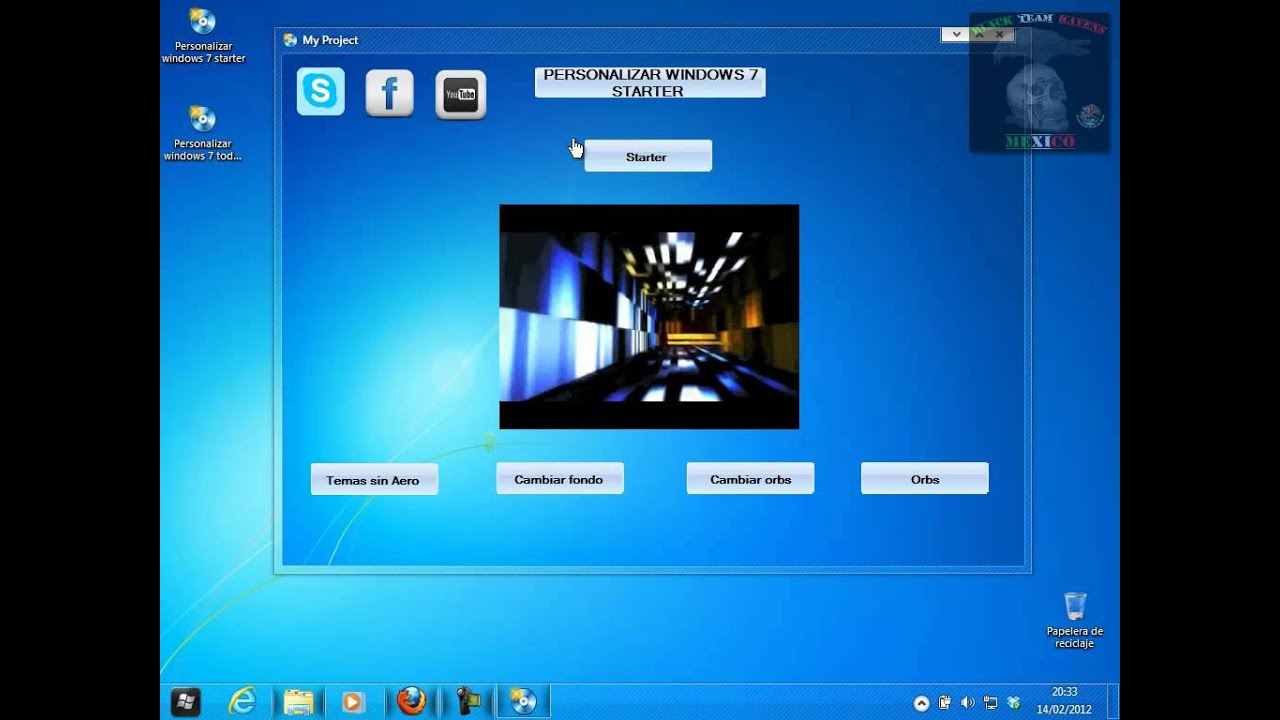This screenshot has width=1280, height=720.
Task: Open the network tray icon
Action: 991,703
